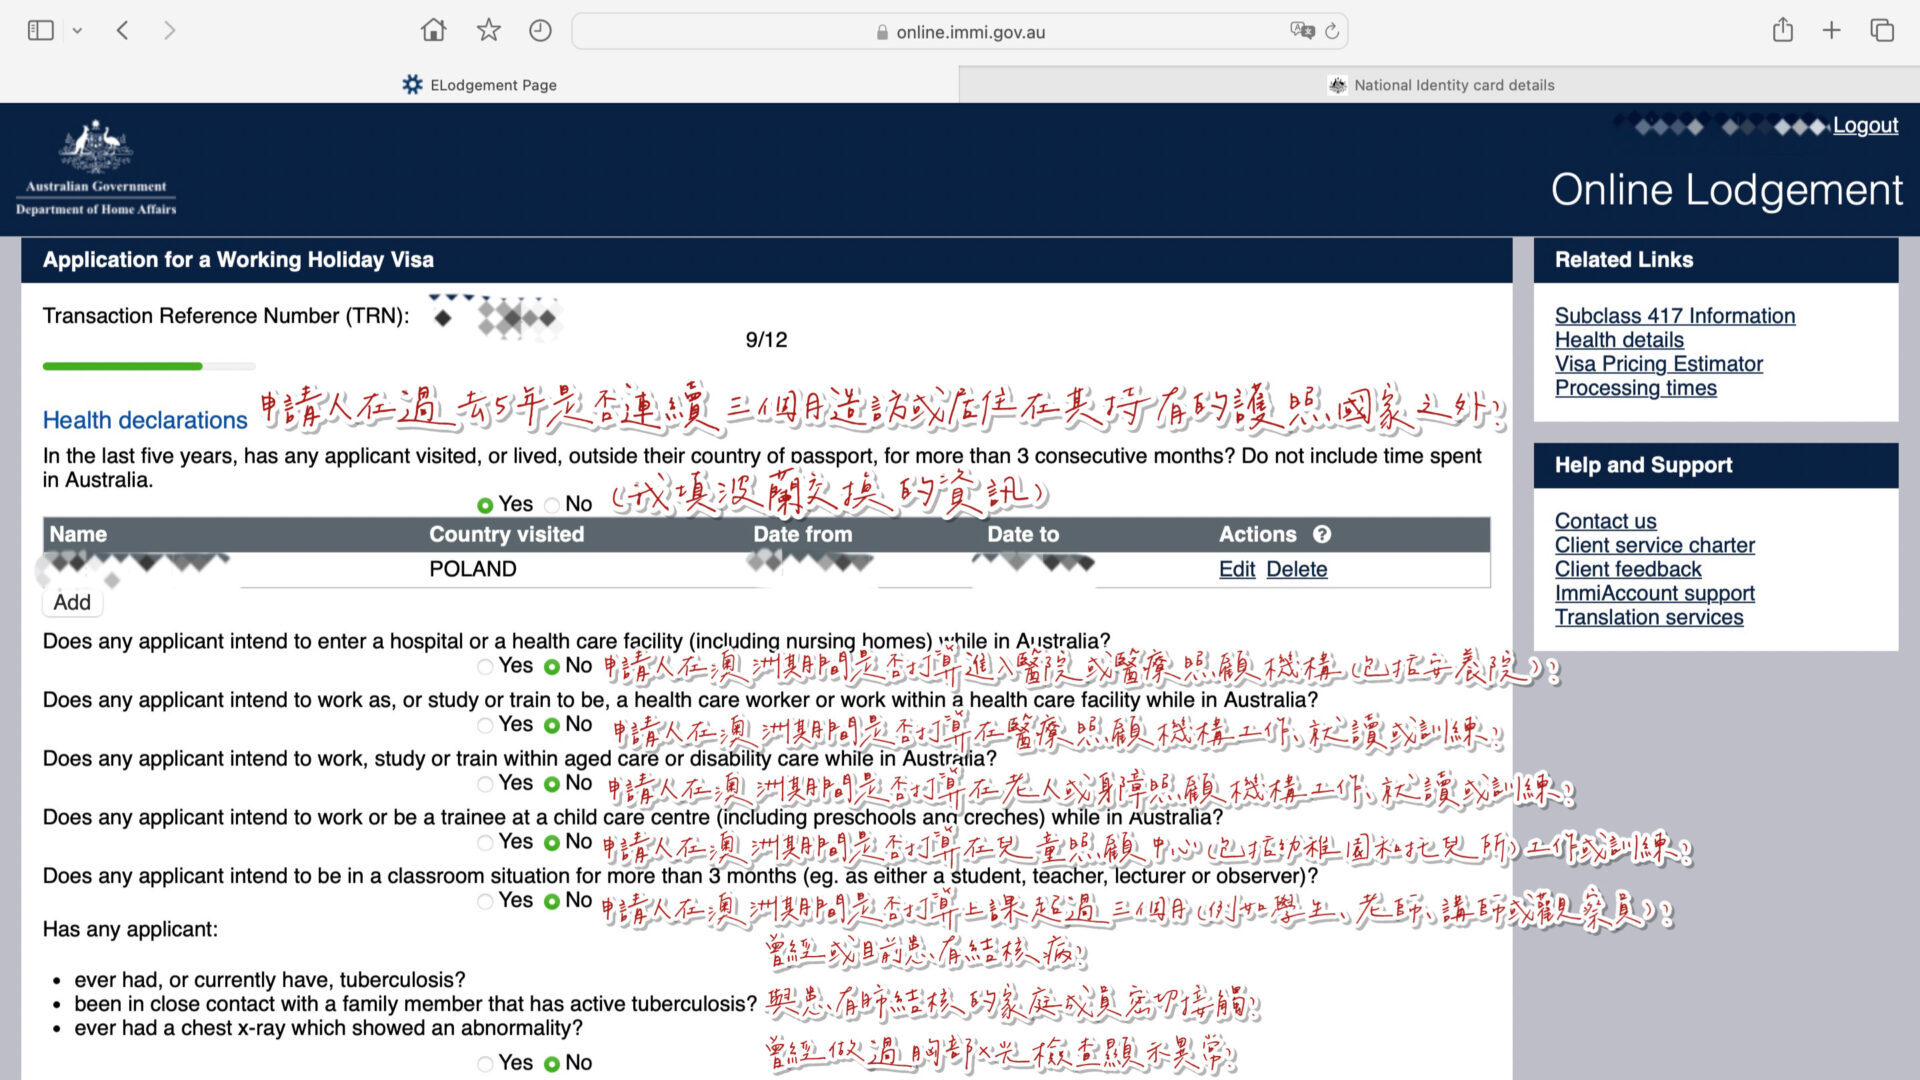1920x1080 pixels.
Task: Open the sidebar options chevron dropdown
Action: pos(77,31)
